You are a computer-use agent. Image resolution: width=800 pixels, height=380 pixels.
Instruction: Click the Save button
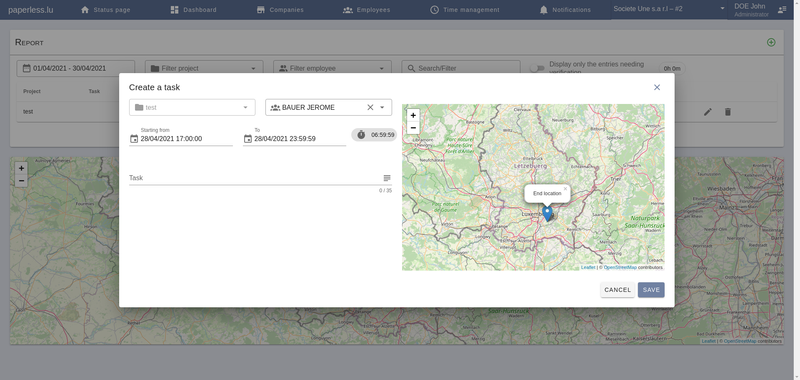[651, 290]
